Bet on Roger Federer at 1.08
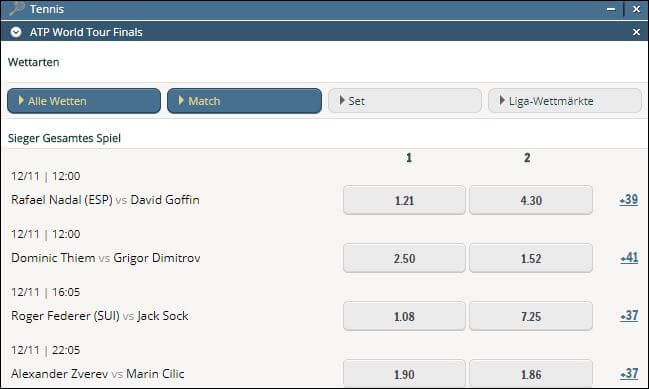This screenshot has height=389, width=649. (x=404, y=316)
